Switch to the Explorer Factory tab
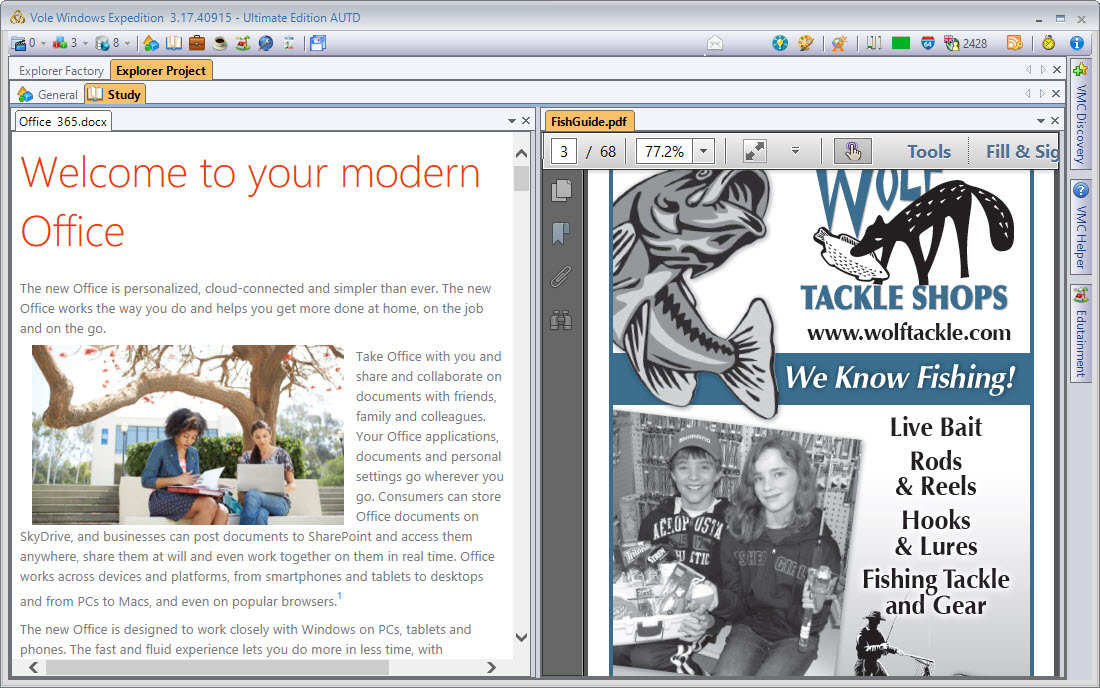1100x688 pixels. point(61,70)
